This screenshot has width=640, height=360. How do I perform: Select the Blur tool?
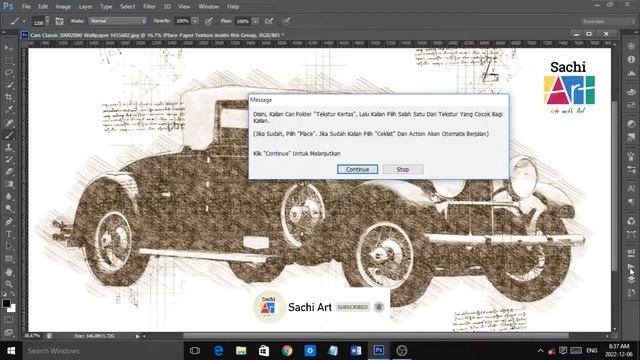(9, 196)
